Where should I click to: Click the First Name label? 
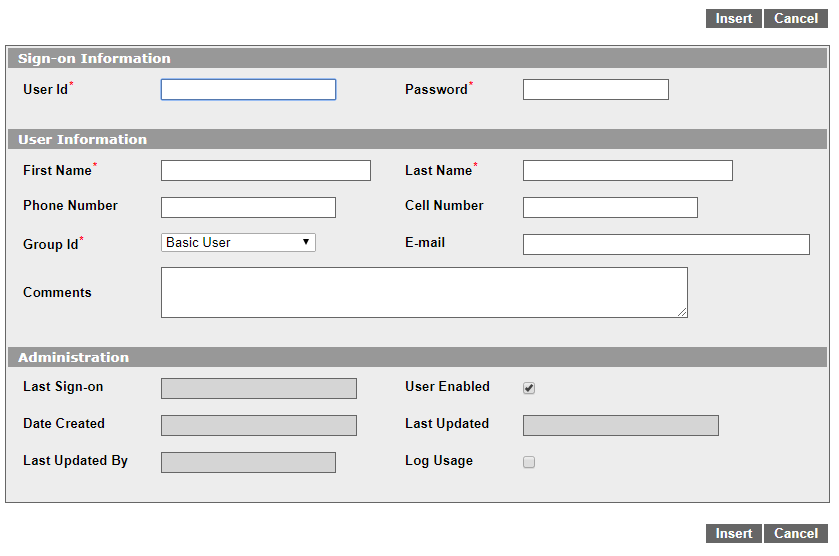point(57,170)
